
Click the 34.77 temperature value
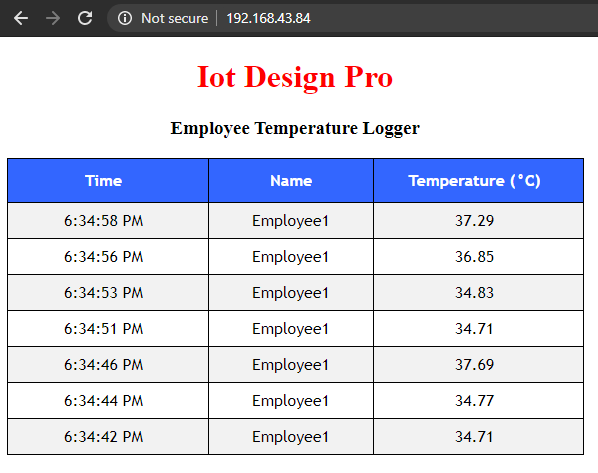click(474, 401)
